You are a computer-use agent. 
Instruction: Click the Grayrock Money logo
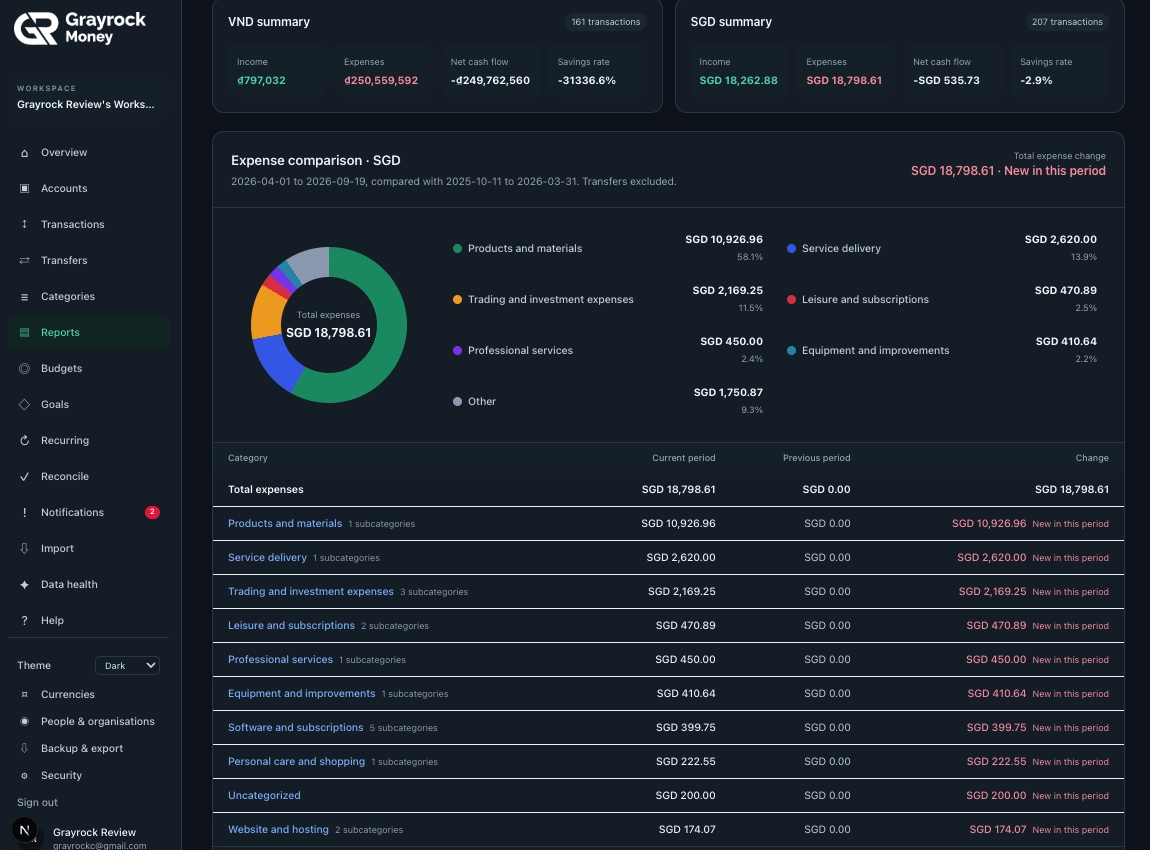tap(80, 29)
